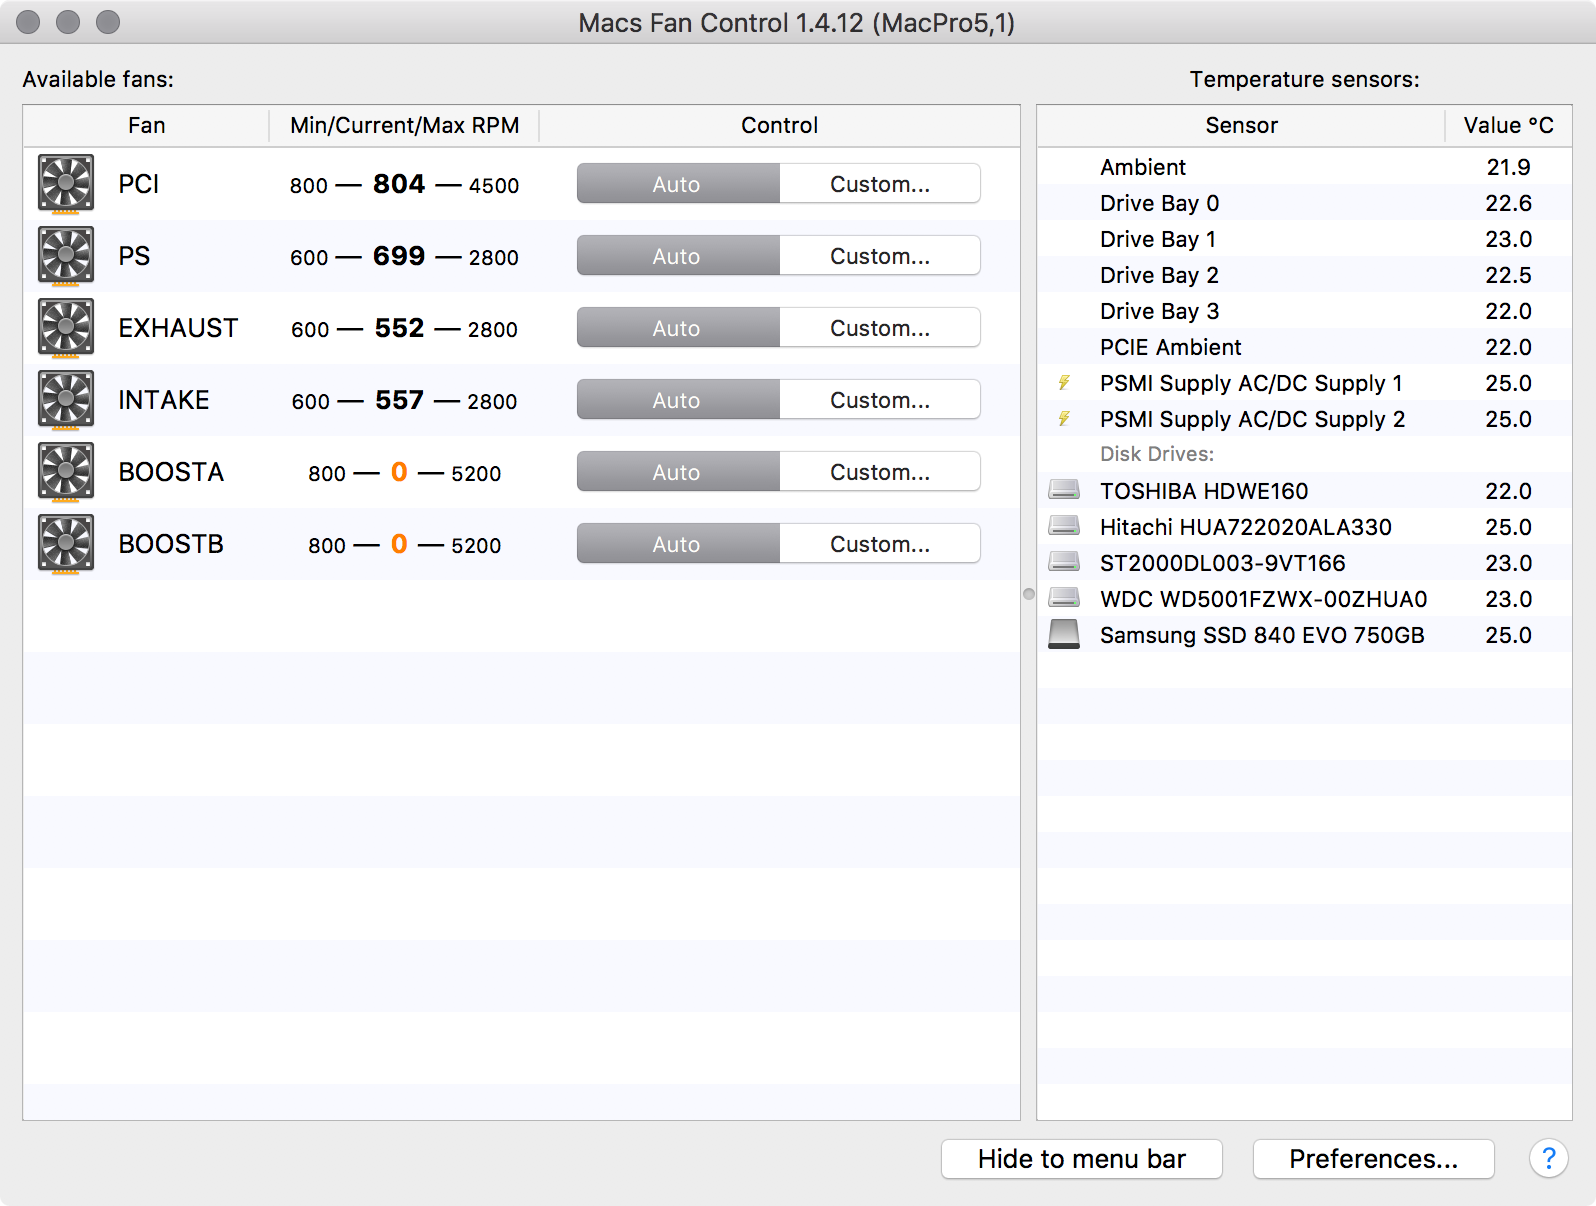Click the INTAKE fan icon
This screenshot has height=1206, width=1596.
pos(66,400)
